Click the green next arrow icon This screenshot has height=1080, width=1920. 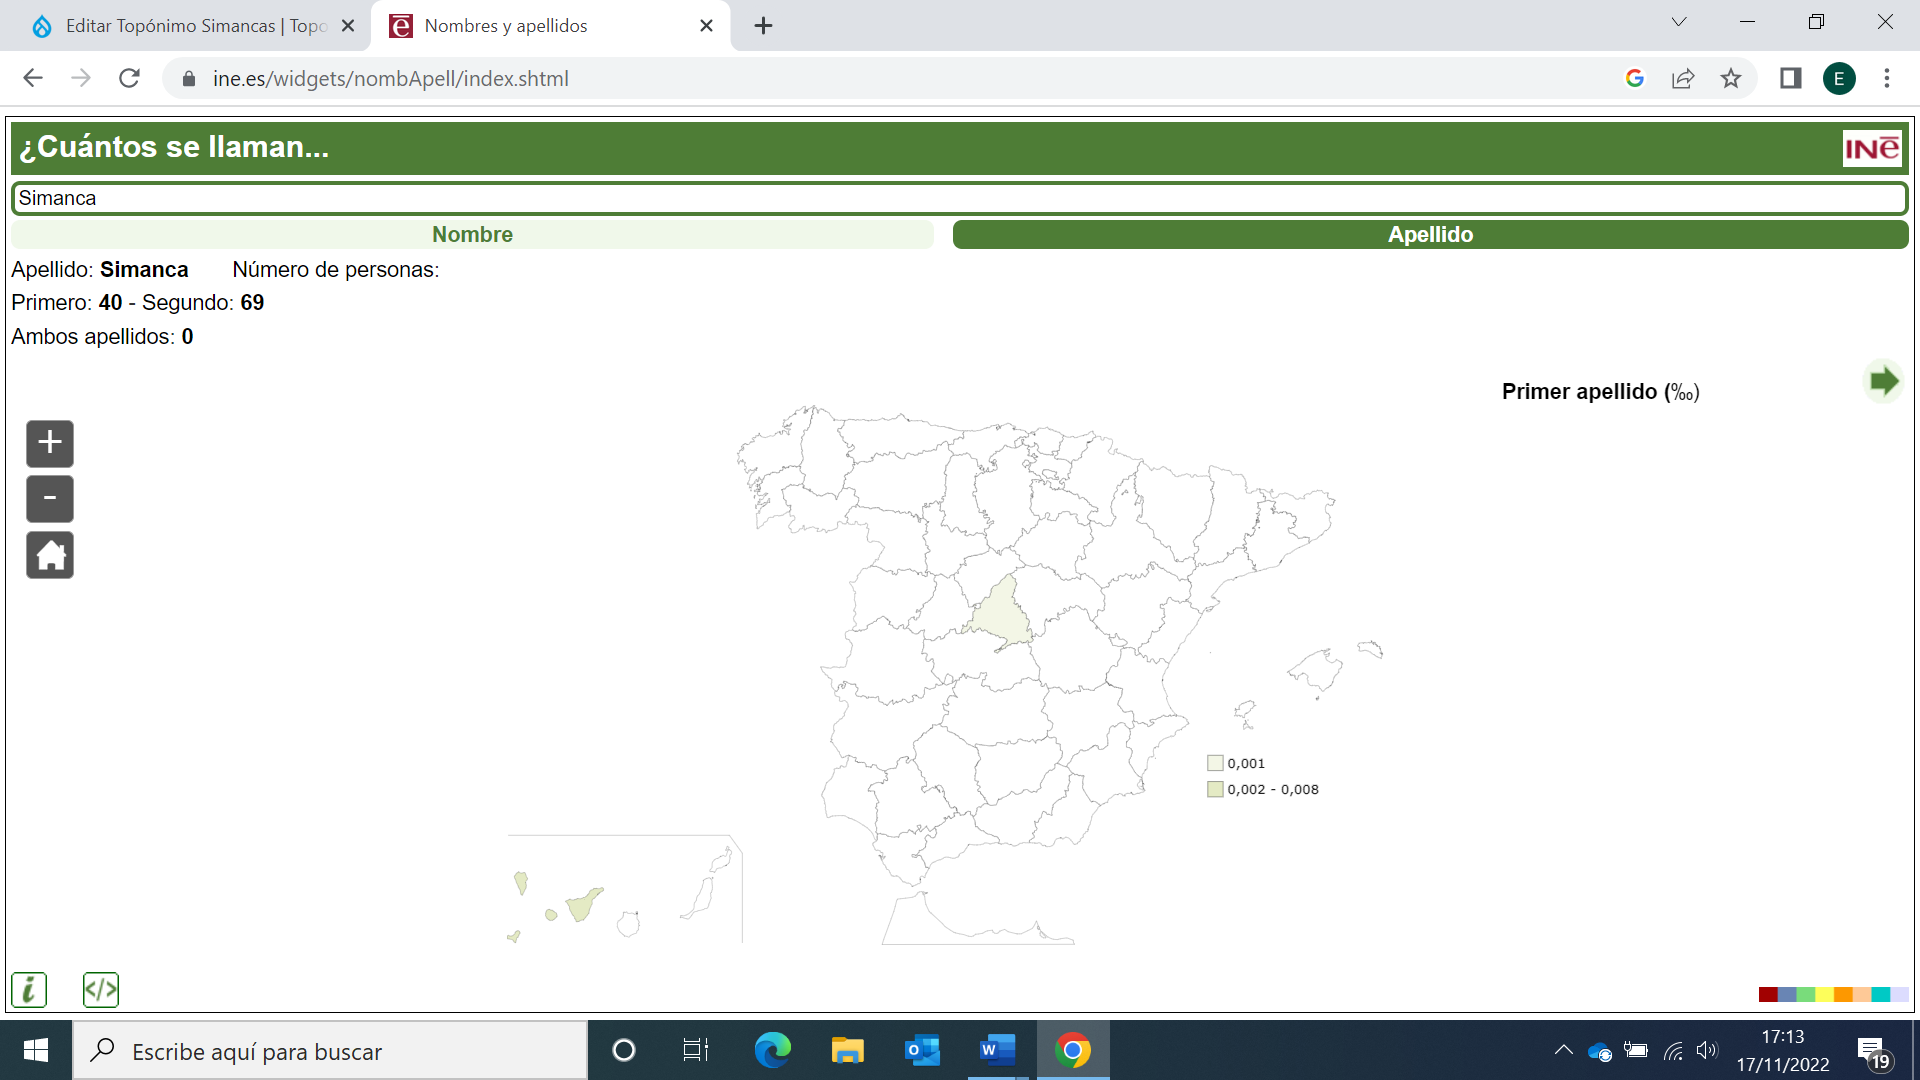click(1883, 381)
